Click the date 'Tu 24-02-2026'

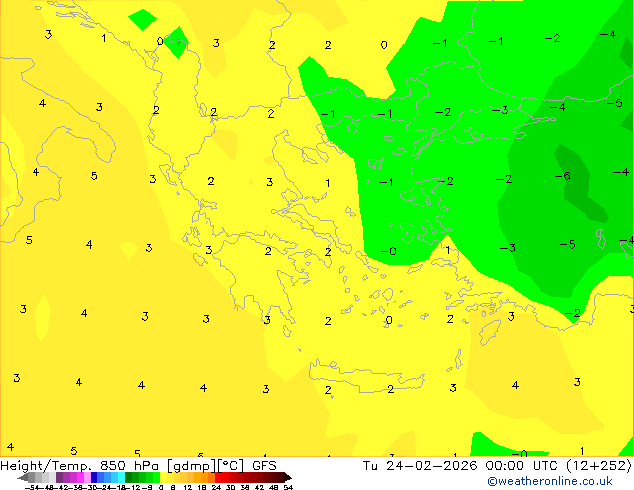[420, 466]
